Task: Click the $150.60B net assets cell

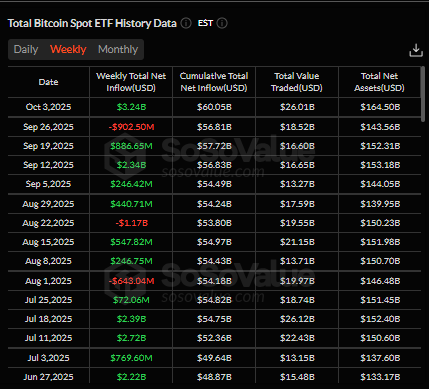Action: [380, 338]
